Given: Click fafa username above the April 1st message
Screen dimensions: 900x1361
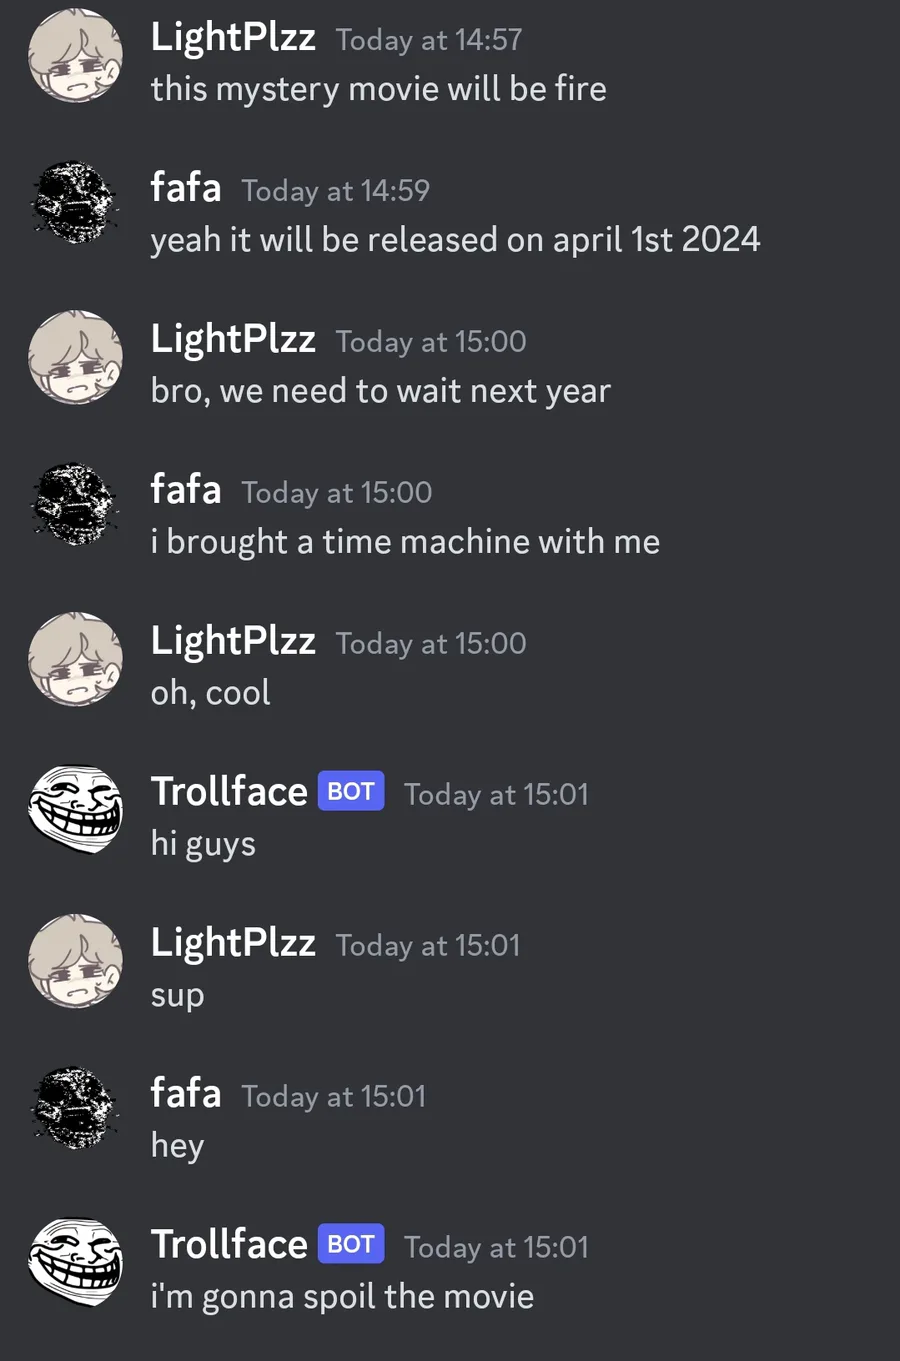Looking at the screenshot, I should 186,188.
